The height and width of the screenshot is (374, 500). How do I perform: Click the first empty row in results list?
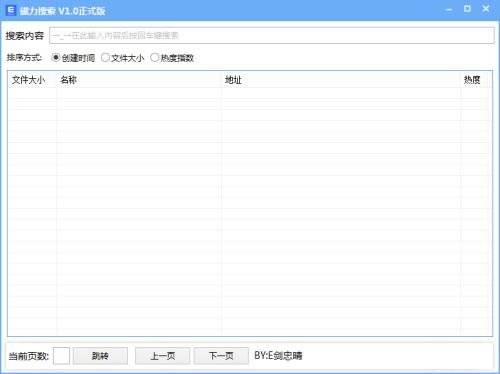[250, 94]
